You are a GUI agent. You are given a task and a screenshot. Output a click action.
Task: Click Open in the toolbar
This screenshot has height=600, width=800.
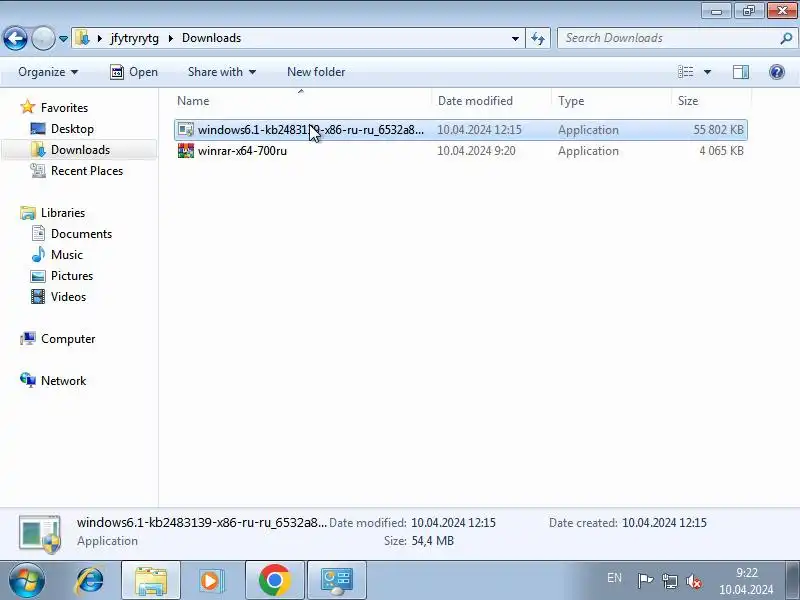(x=134, y=72)
